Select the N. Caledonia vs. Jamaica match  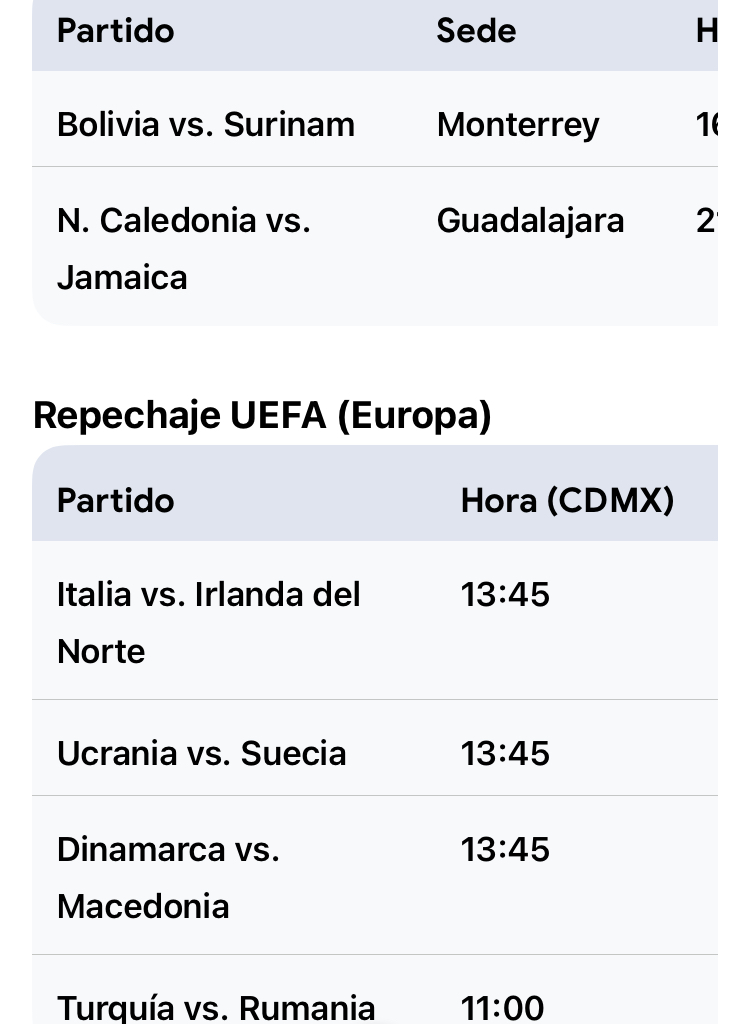coord(184,248)
